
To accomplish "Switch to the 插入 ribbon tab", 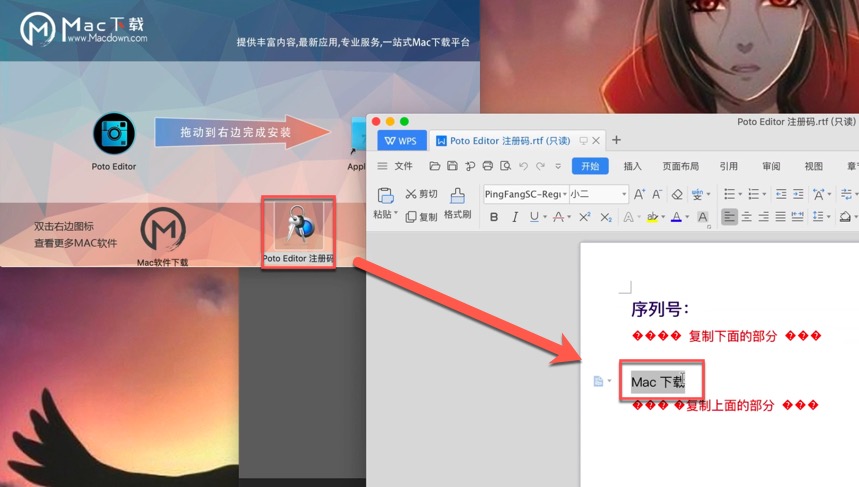I will (x=633, y=166).
